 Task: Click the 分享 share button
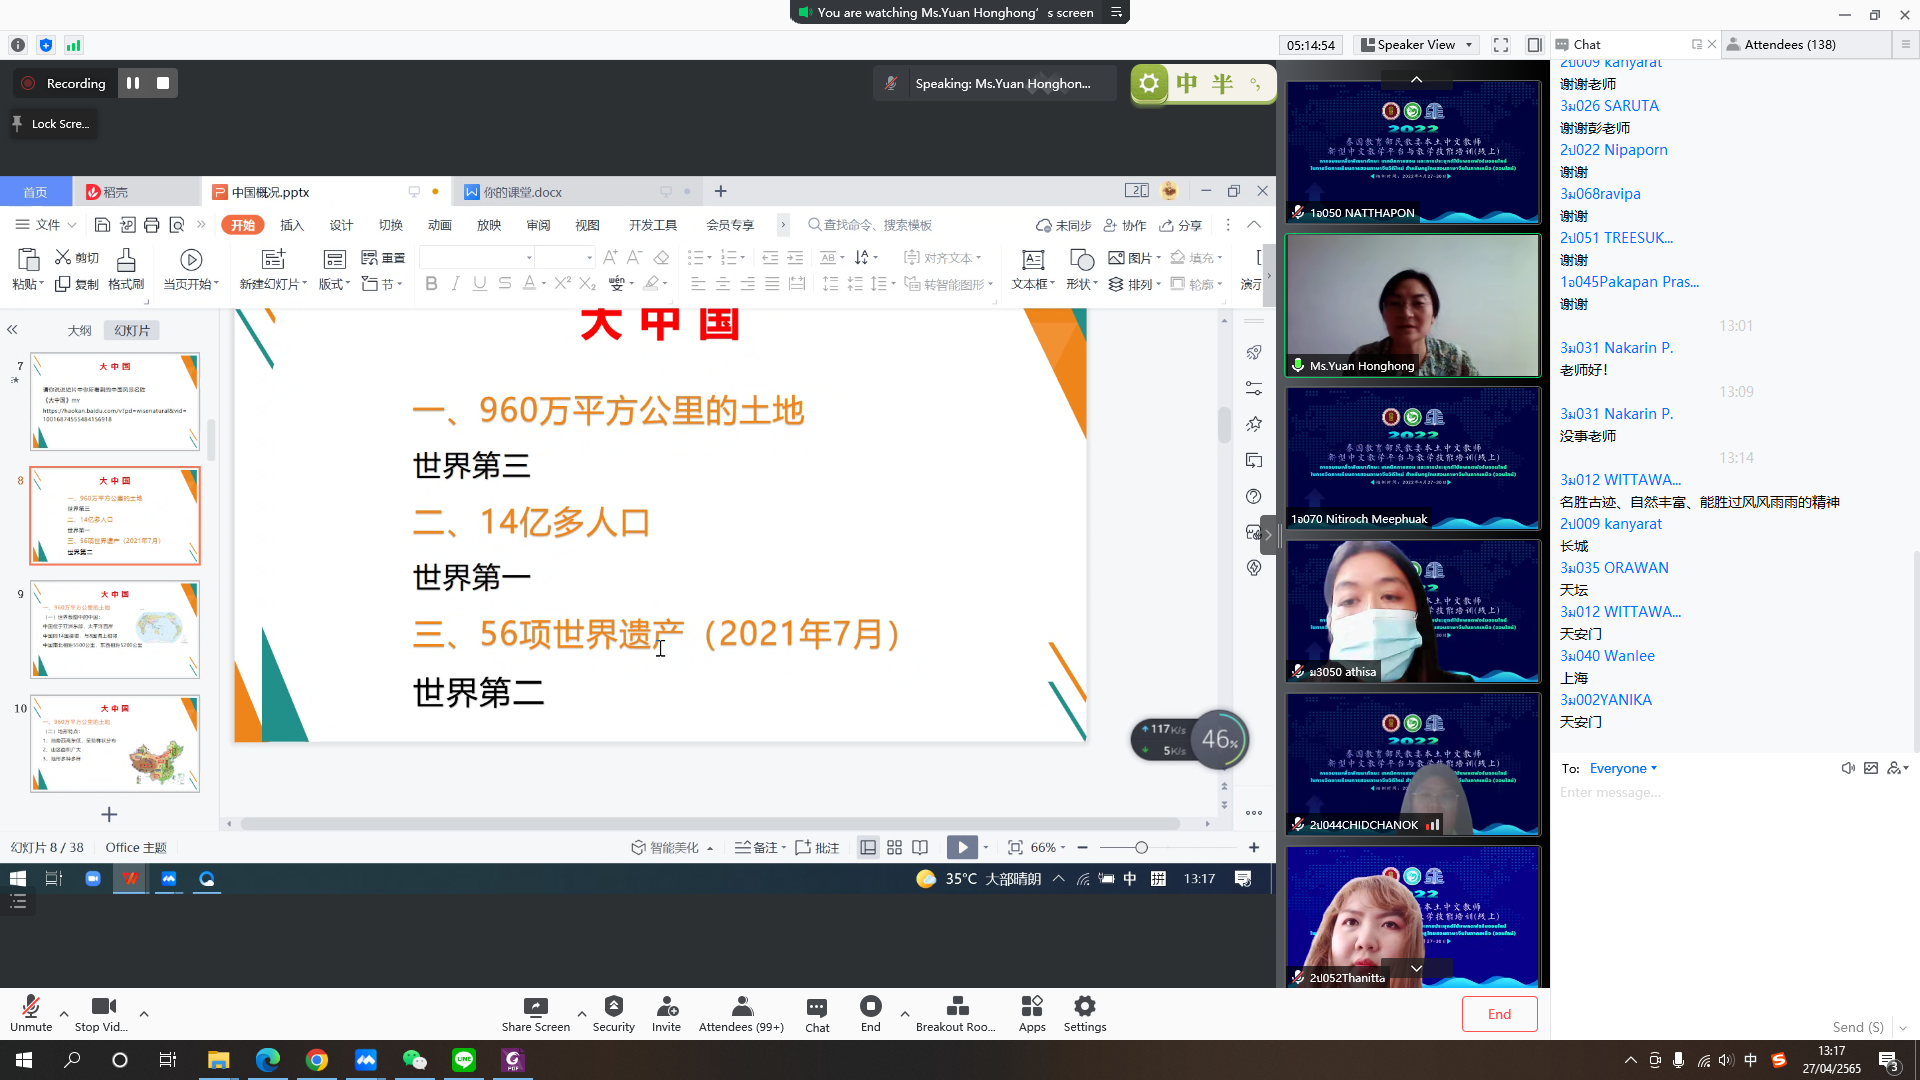(x=1181, y=225)
